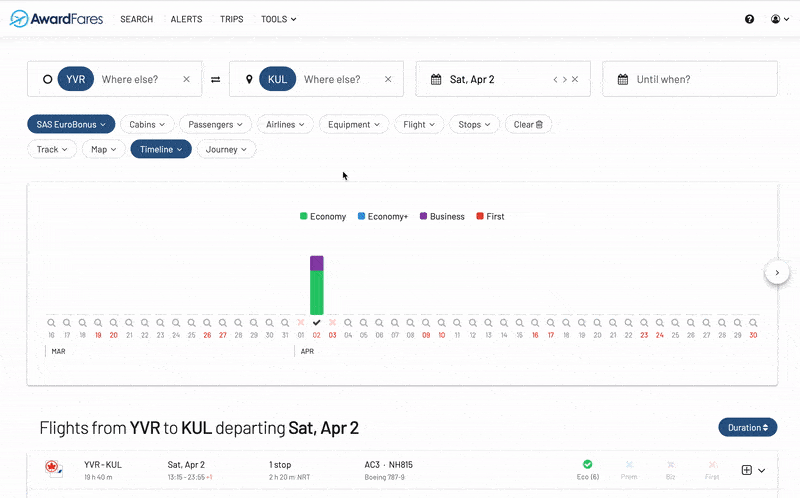Go to TRIPS in top navigation

(x=232, y=19)
